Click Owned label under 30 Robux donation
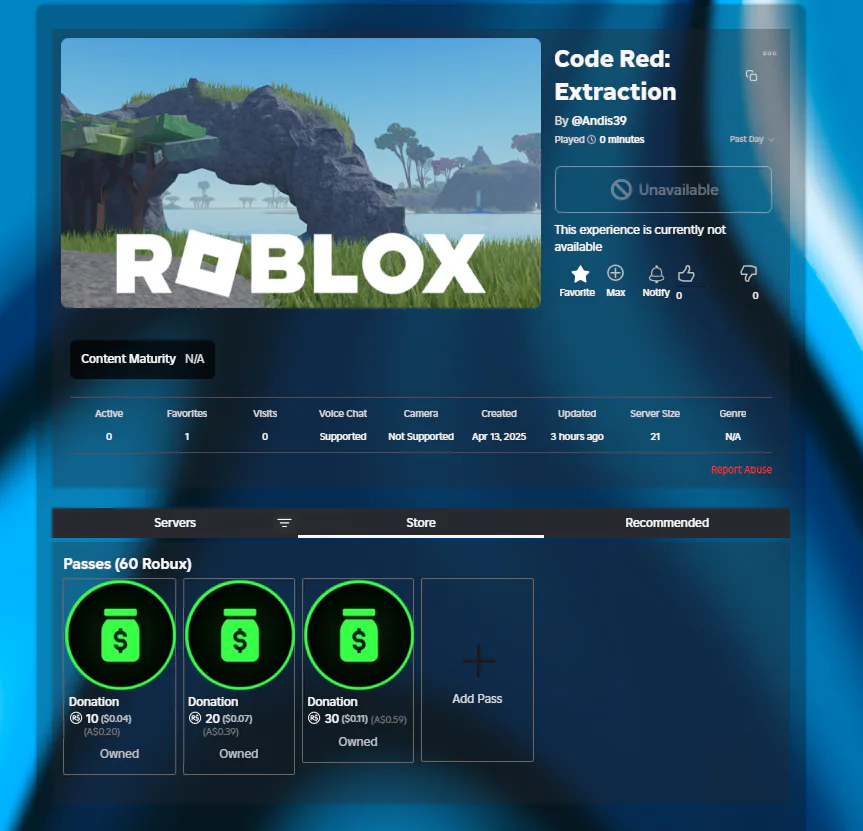This screenshot has width=863, height=831. [x=358, y=742]
